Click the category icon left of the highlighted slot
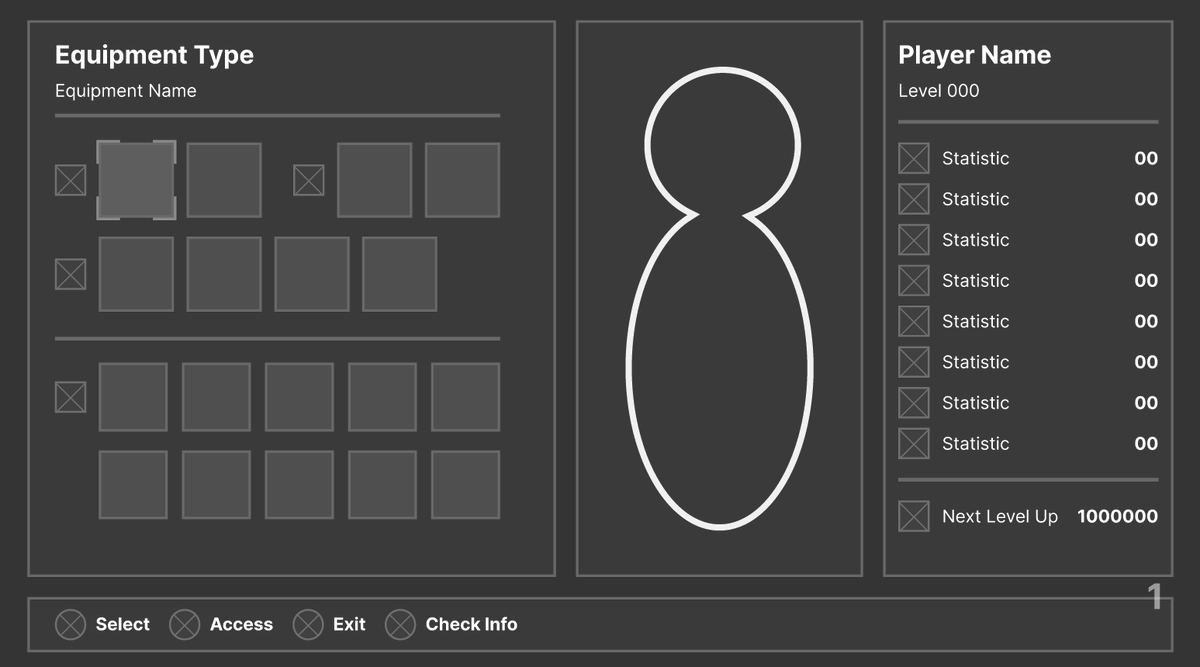 [x=70, y=180]
